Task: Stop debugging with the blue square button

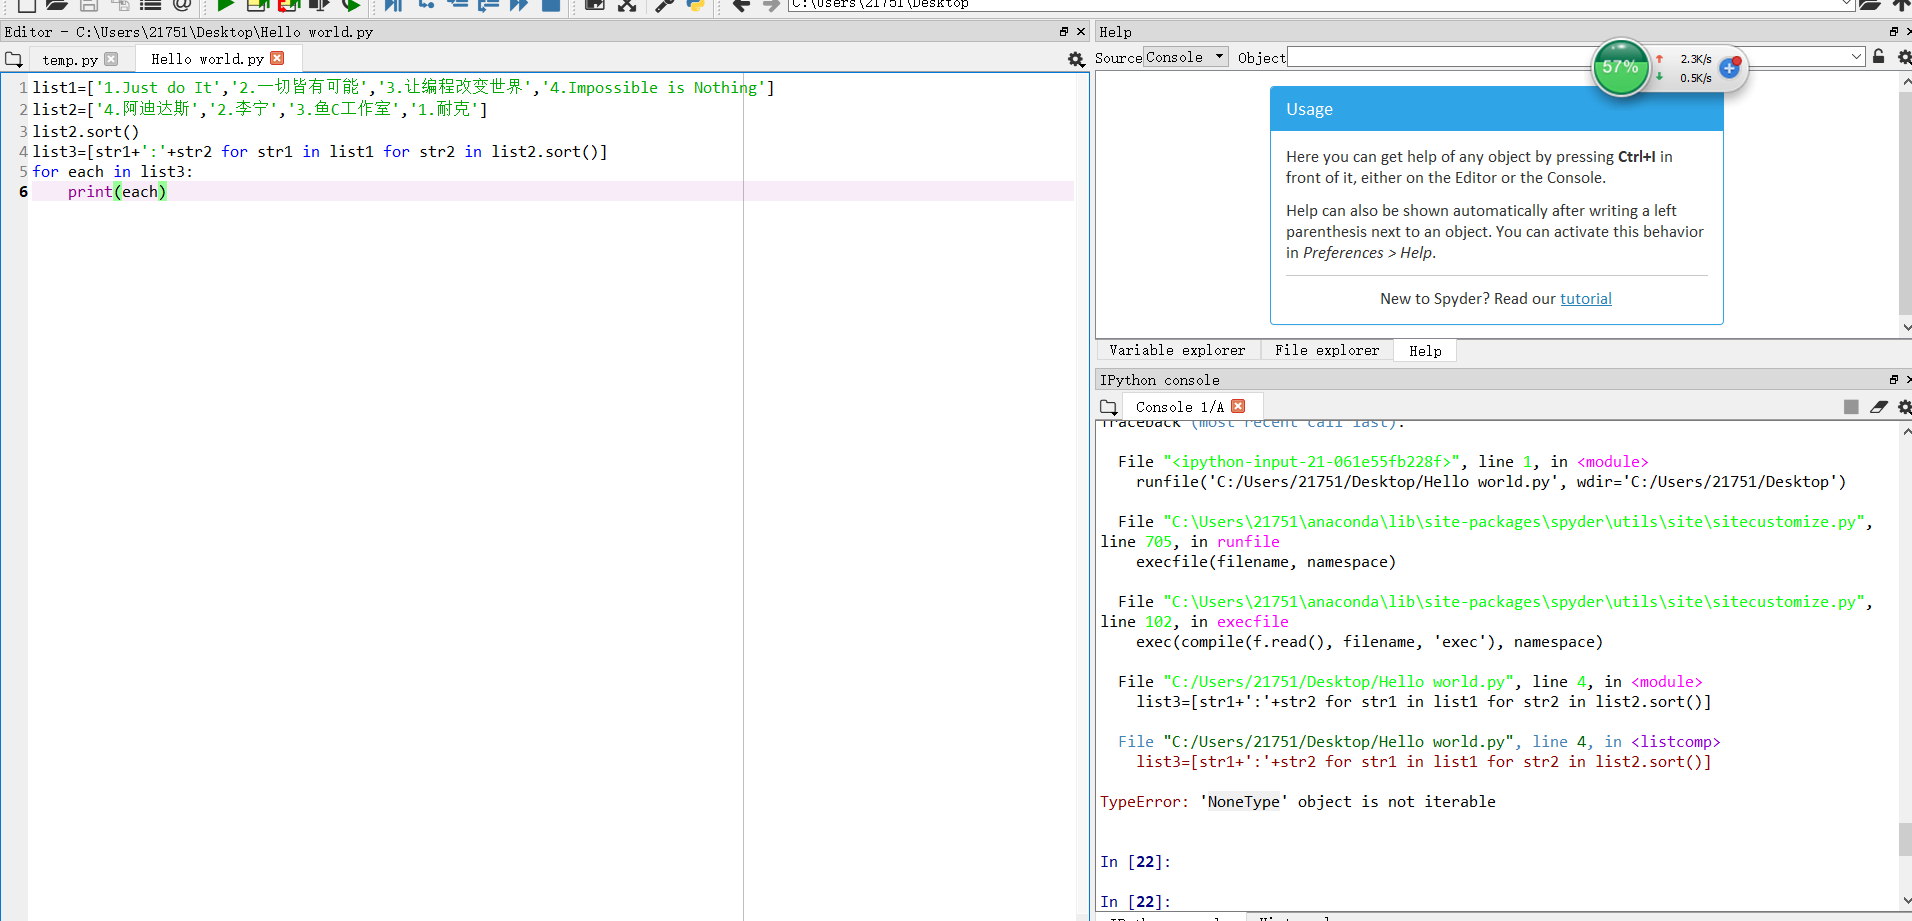Action: (550, 5)
